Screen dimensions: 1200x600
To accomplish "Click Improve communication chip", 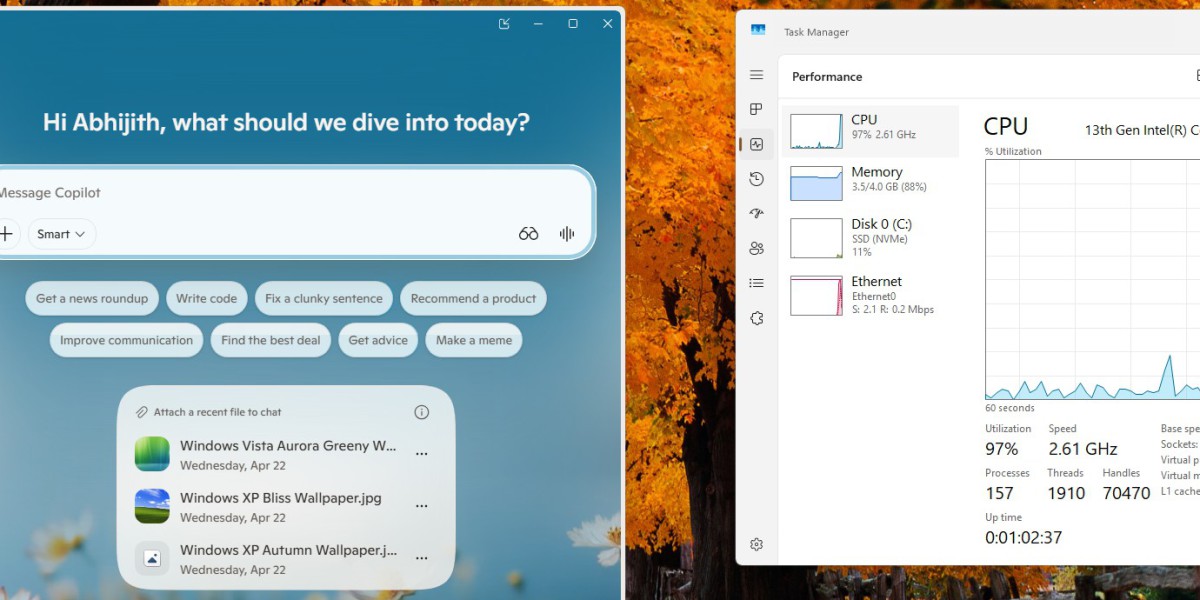I will point(126,340).
